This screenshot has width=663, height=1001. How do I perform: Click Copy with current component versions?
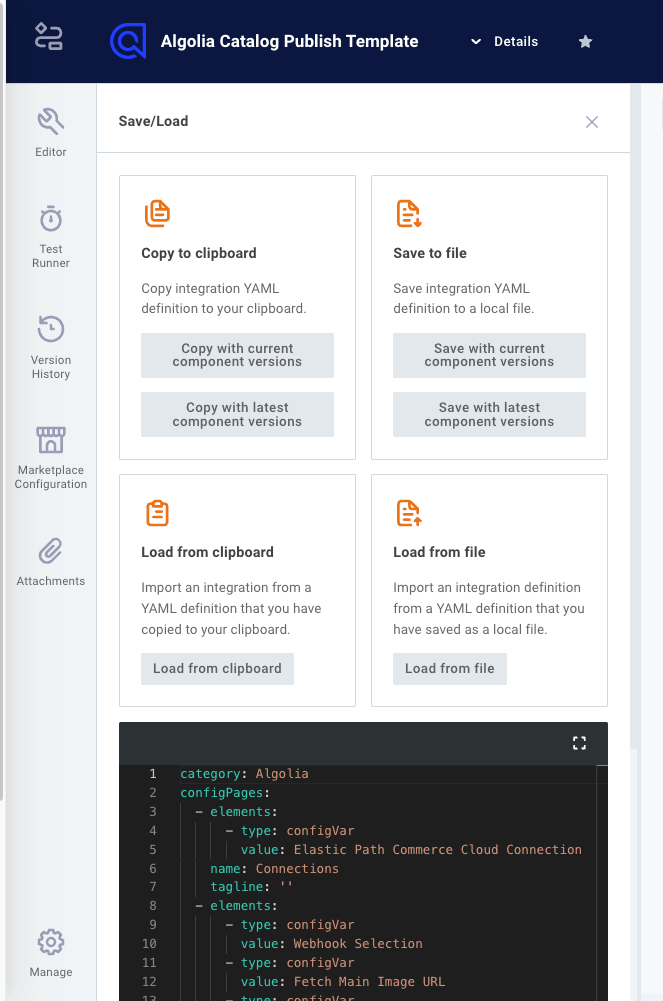237,355
